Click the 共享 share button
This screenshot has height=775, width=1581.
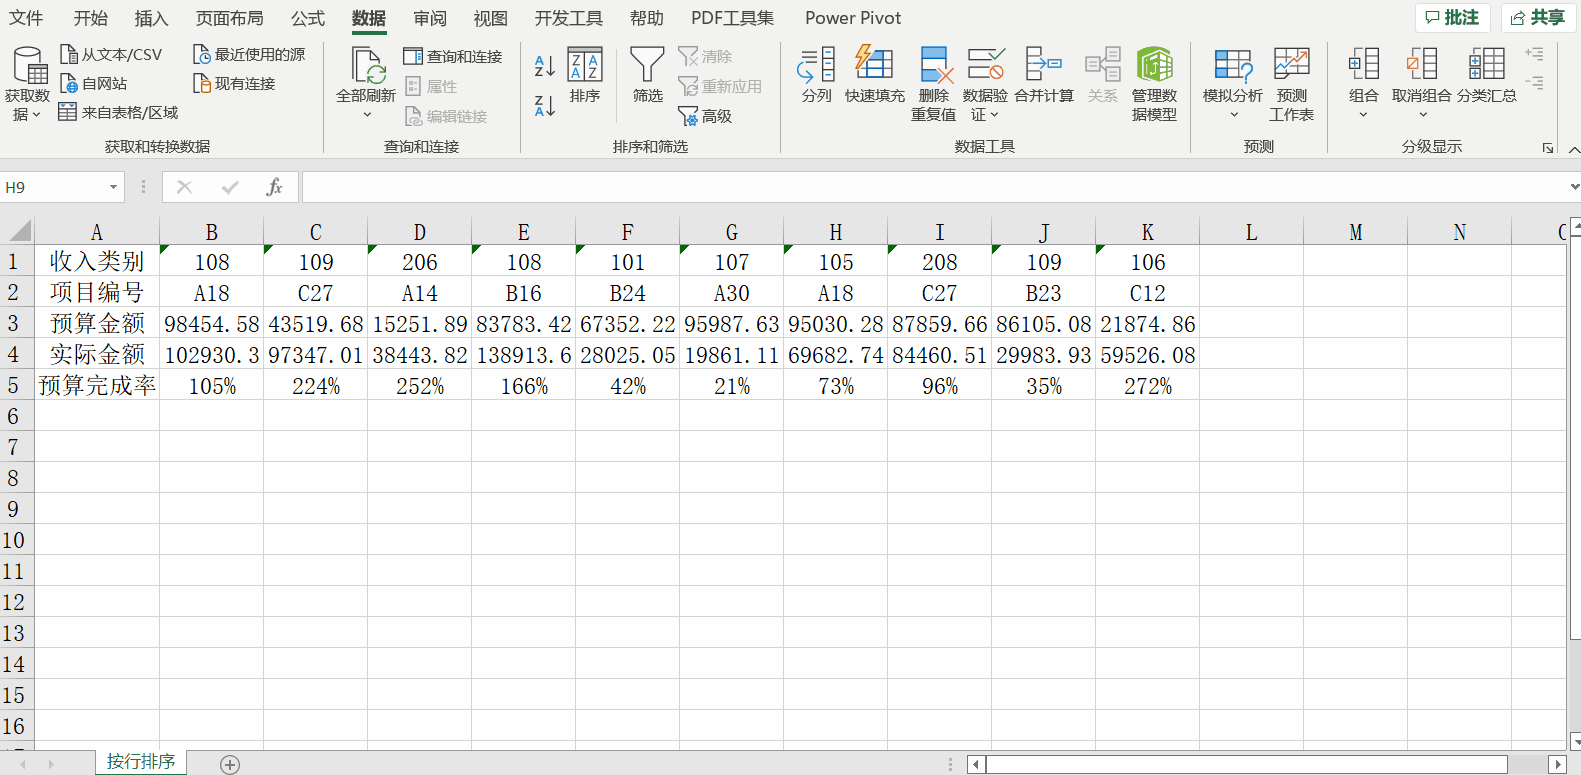[1538, 18]
